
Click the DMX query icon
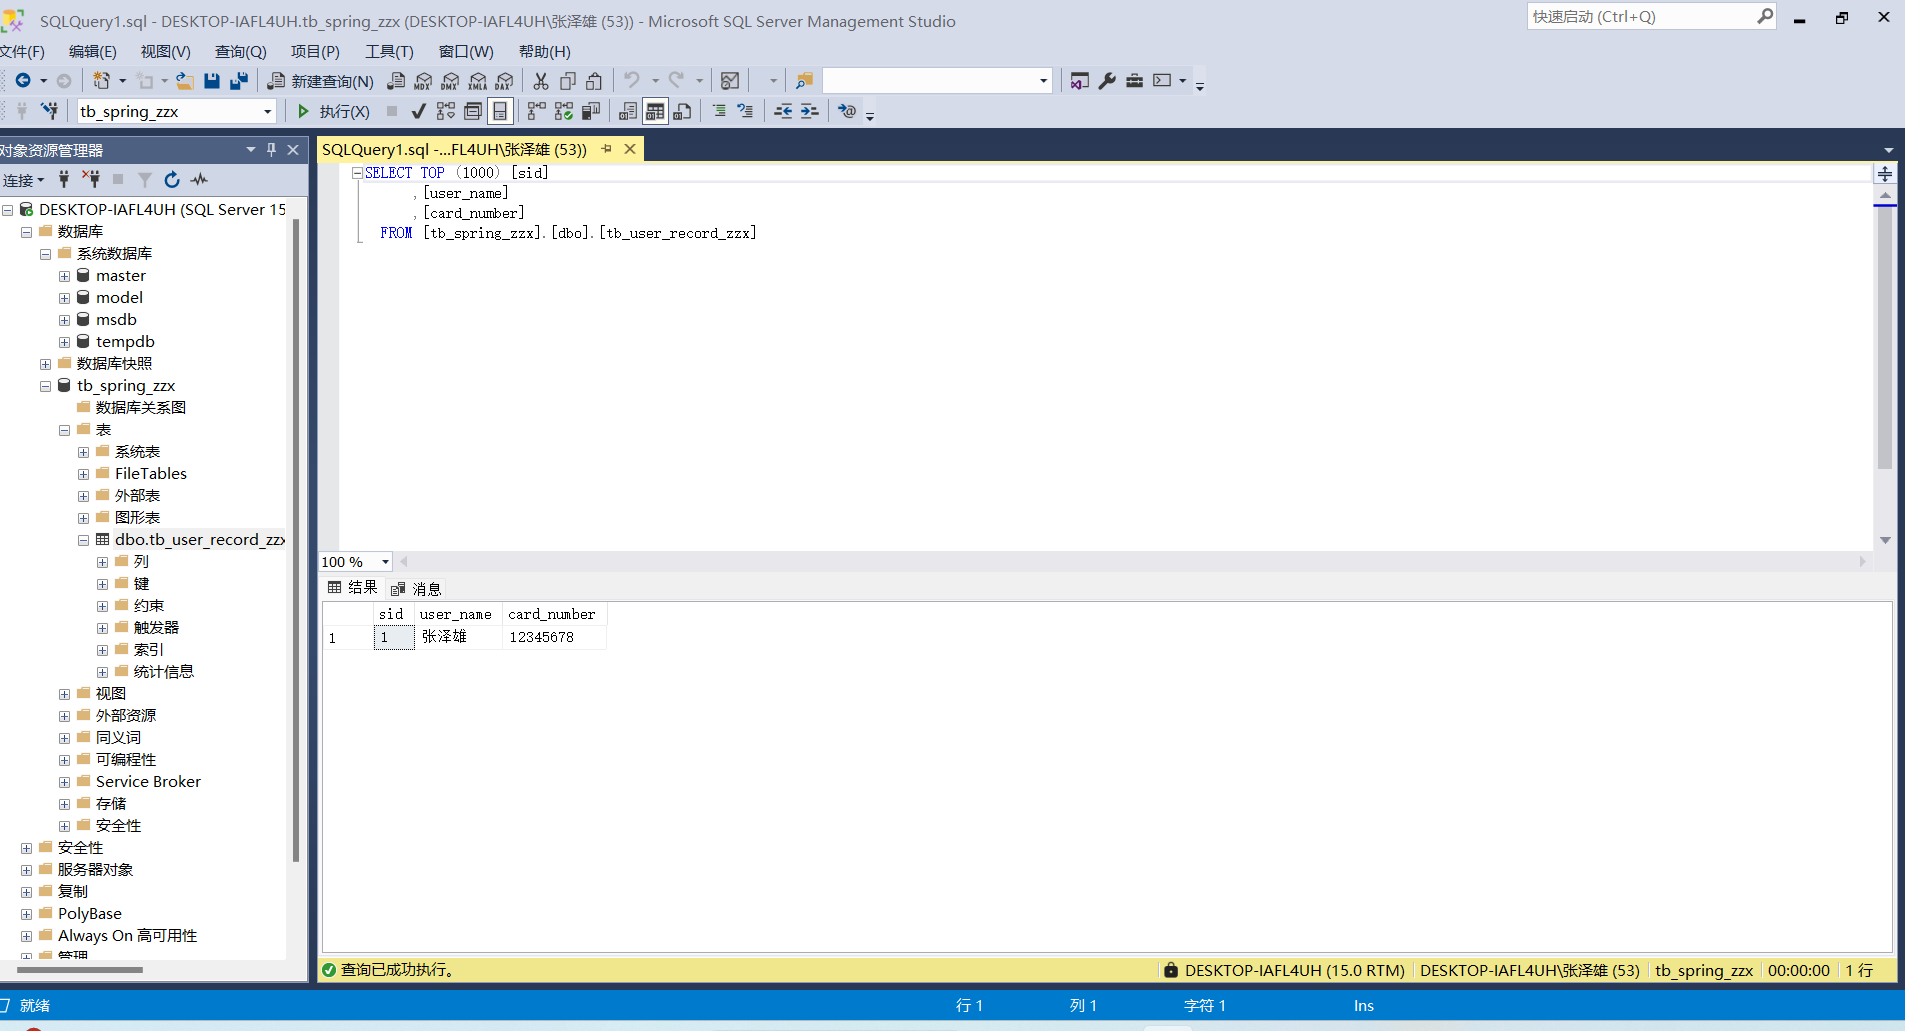(x=450, y=81)
